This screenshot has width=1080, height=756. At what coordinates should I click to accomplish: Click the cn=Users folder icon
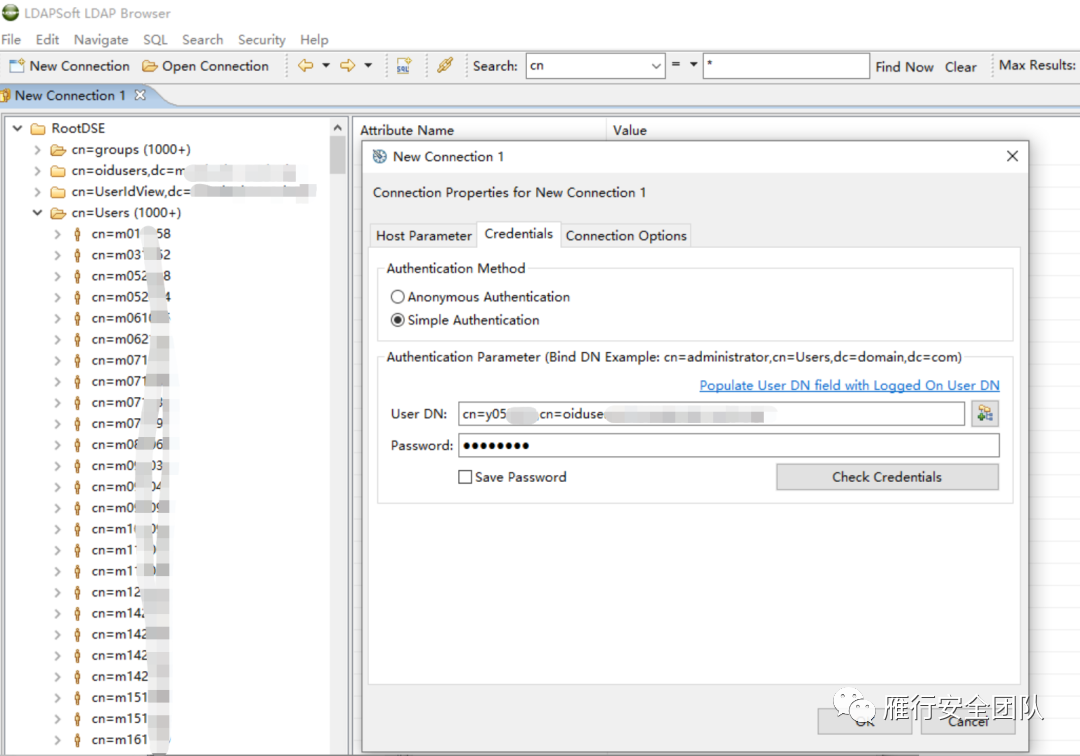59,213
